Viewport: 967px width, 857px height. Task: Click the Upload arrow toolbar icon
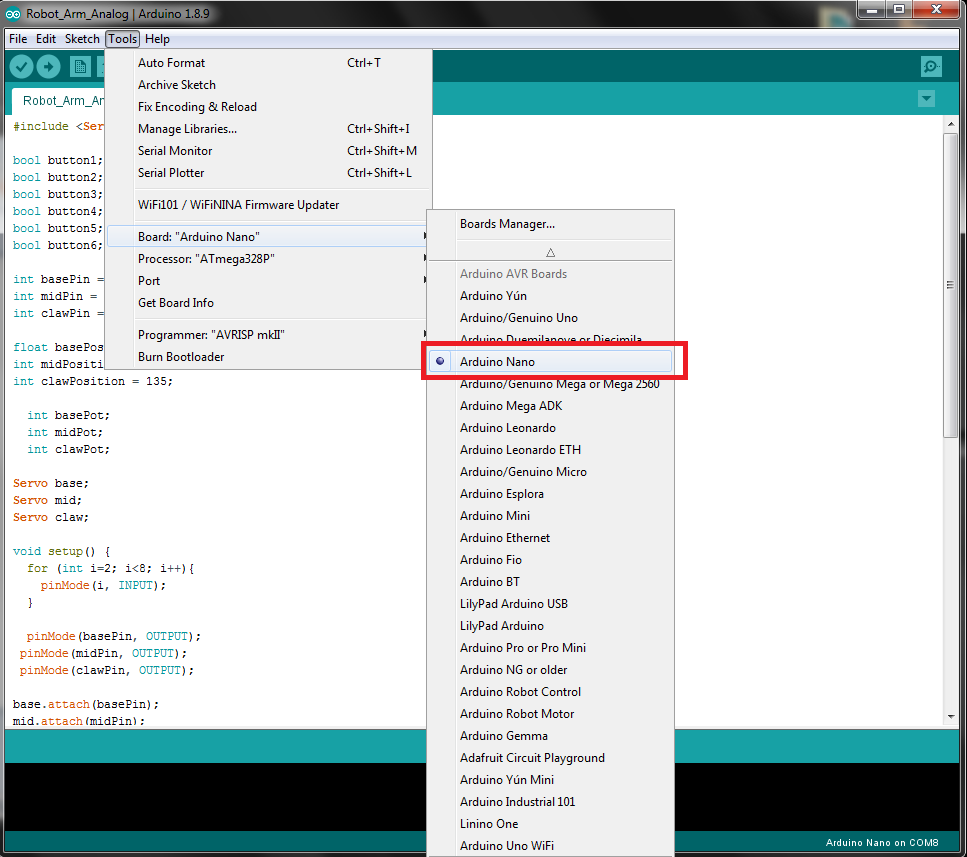click(x=48, y=66)
